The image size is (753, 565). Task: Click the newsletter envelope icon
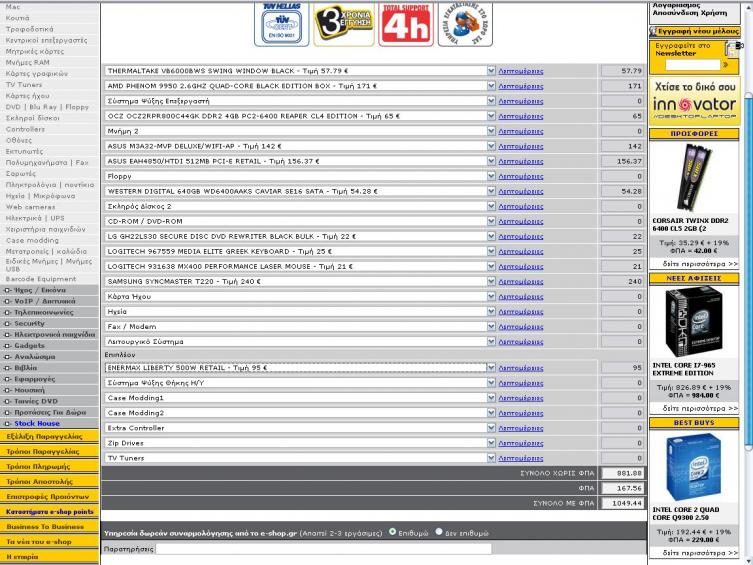coord(733,48)
